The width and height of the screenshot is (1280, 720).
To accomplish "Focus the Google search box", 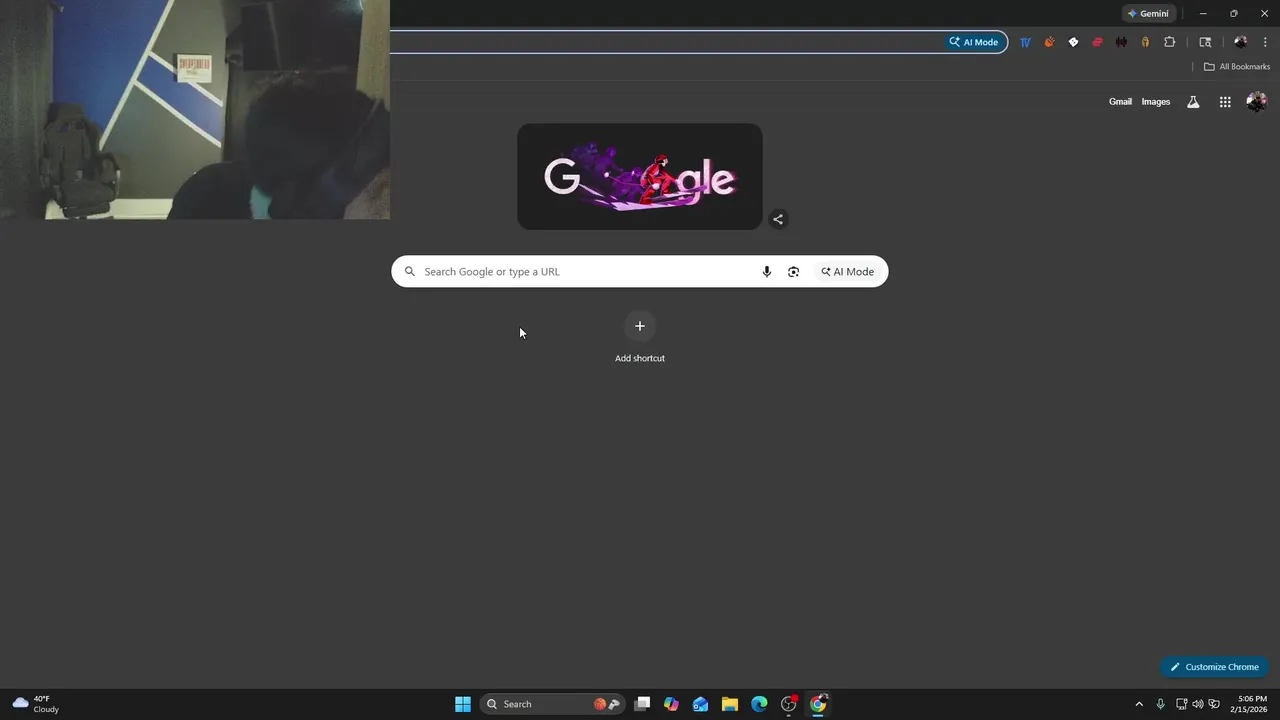I will coord(640,271).
